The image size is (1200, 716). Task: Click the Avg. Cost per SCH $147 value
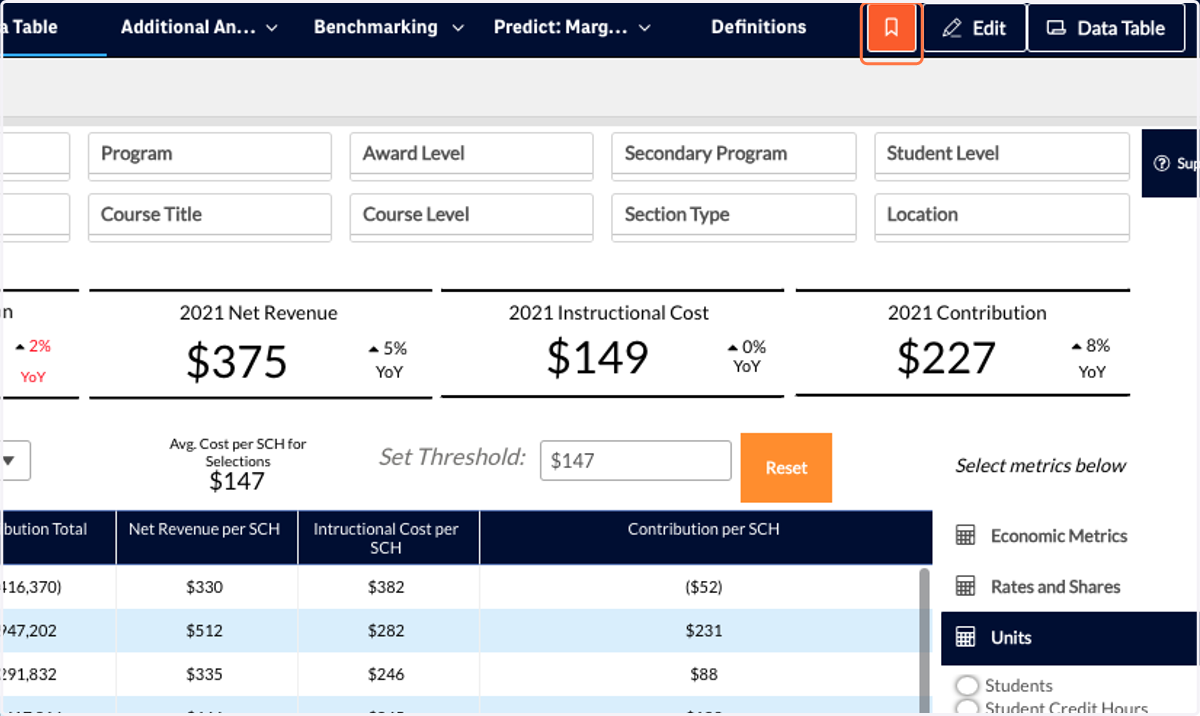(237, 482)
